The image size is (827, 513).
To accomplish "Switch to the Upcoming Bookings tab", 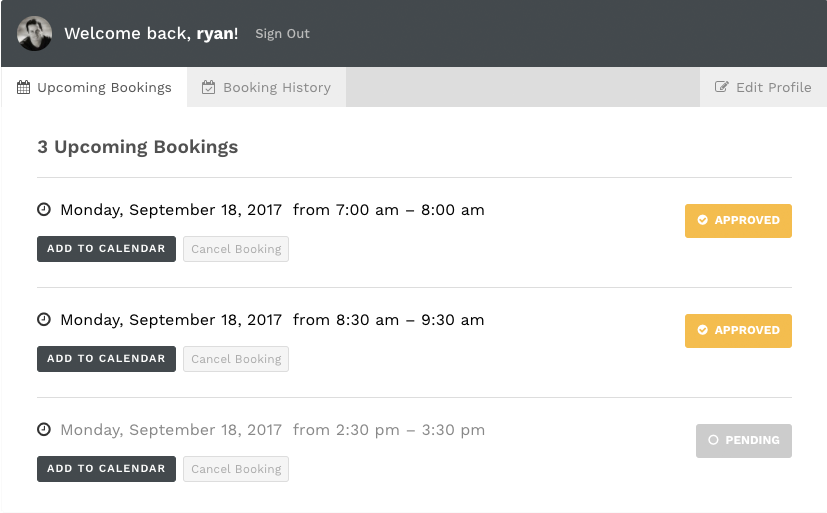I will pyautogui.click(x=95, y=87).
